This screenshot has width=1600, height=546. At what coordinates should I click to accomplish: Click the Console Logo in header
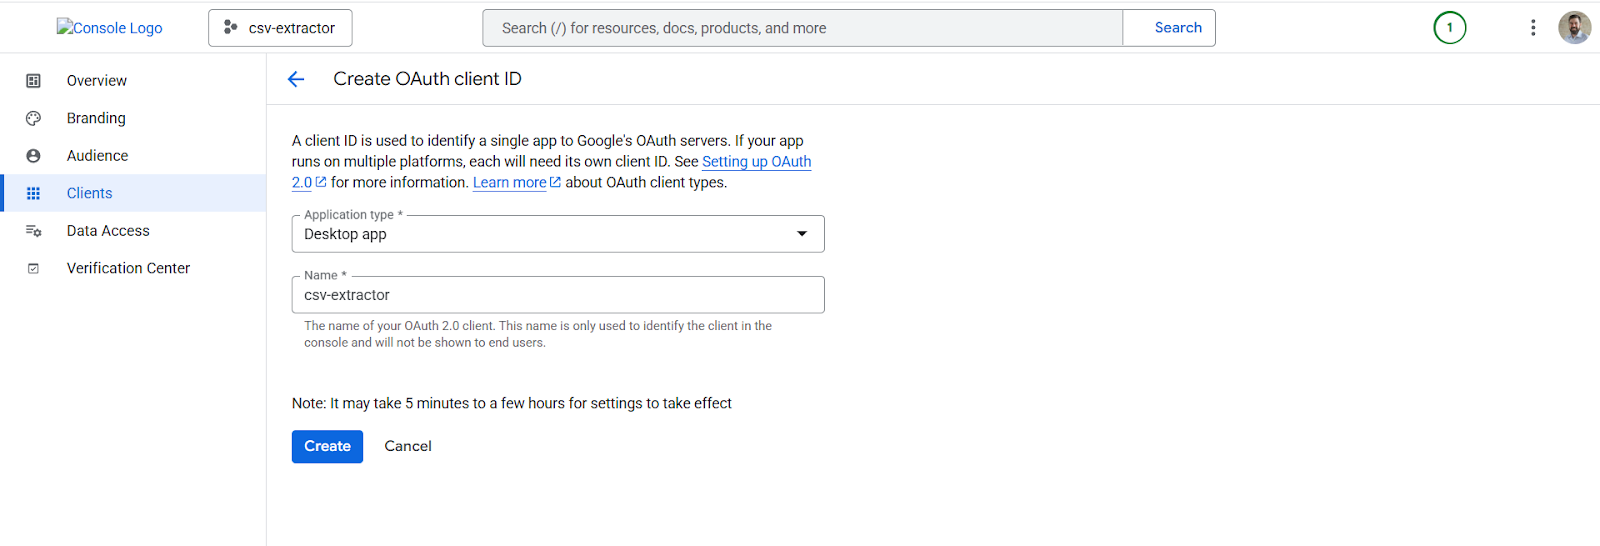pos(110,28)
